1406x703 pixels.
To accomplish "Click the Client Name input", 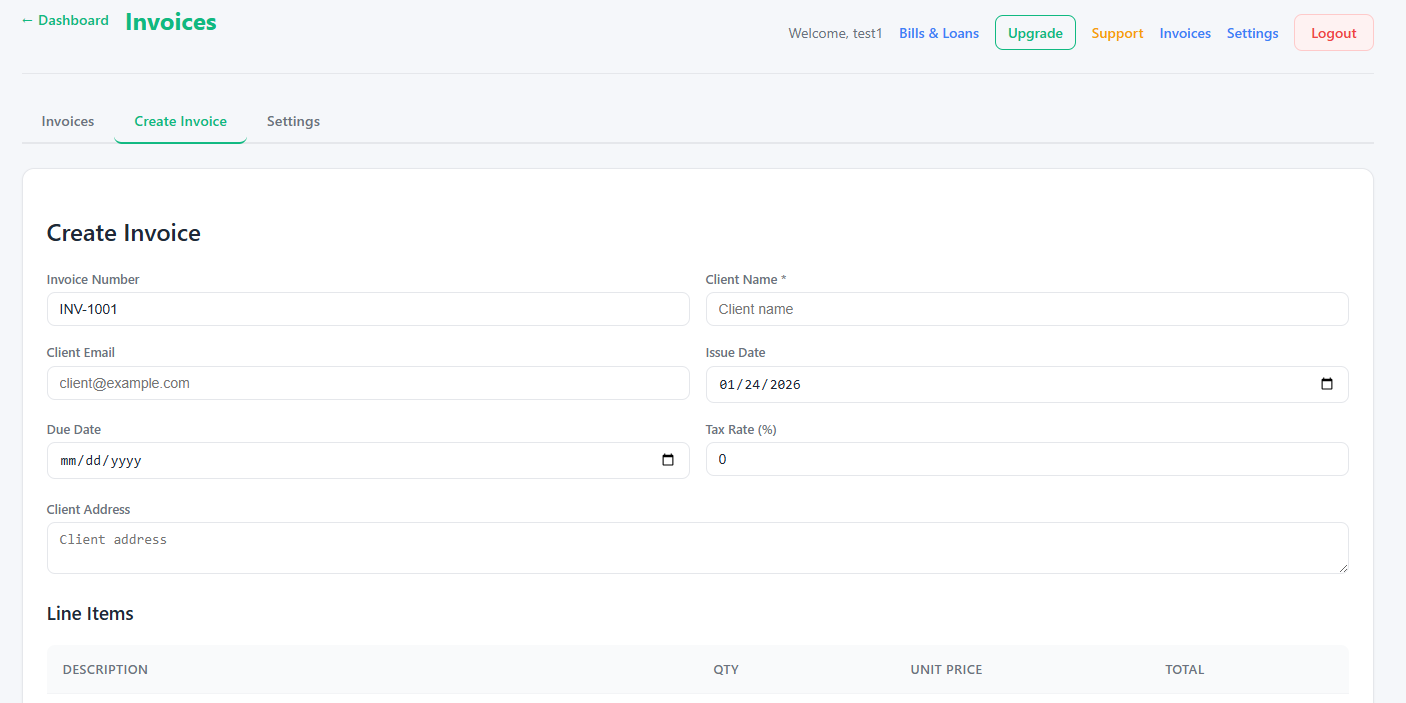I will (1027, 309).
